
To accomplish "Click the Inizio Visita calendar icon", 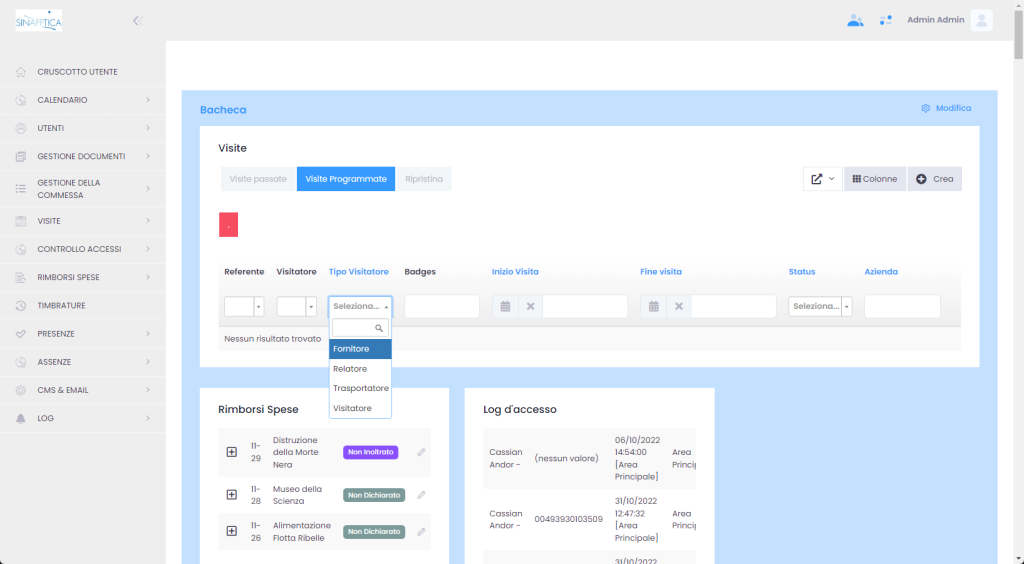I will (505, 307).
